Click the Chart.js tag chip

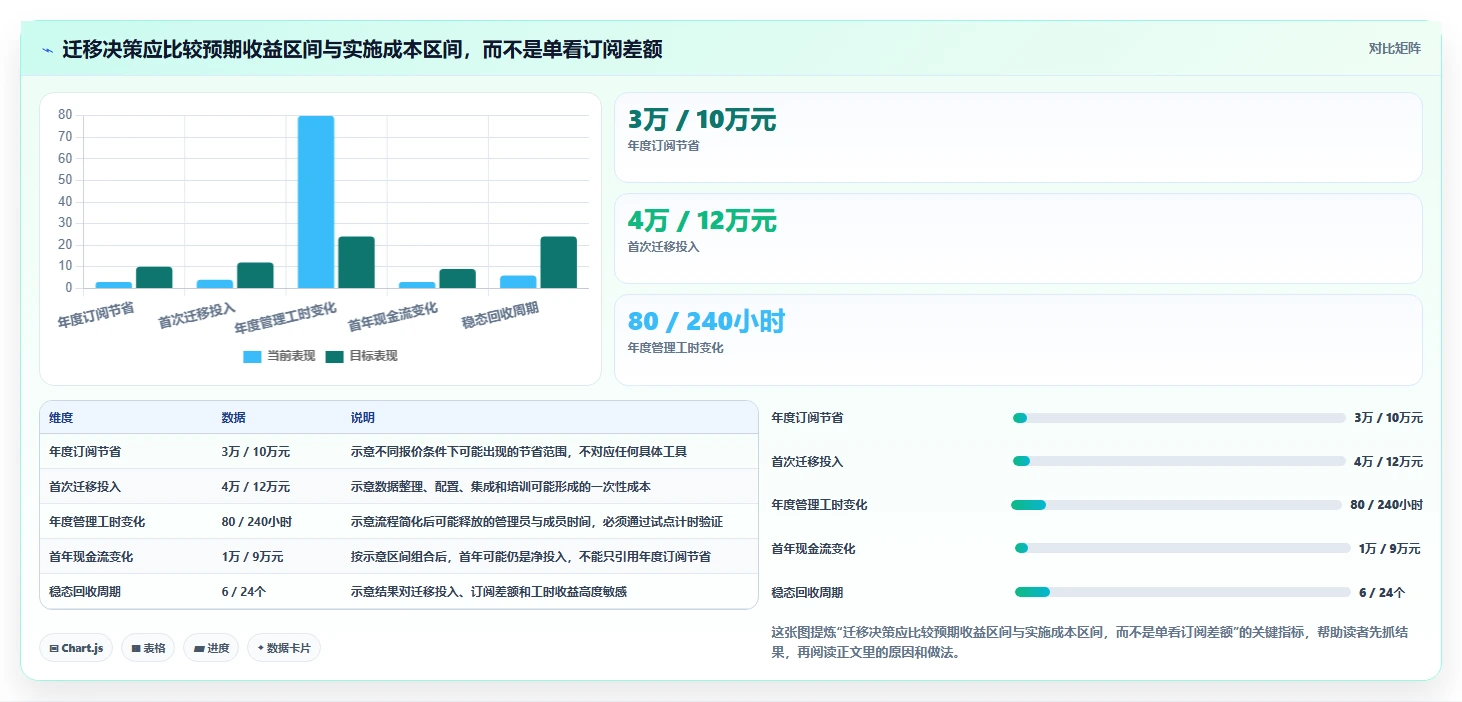click(76, 648)
